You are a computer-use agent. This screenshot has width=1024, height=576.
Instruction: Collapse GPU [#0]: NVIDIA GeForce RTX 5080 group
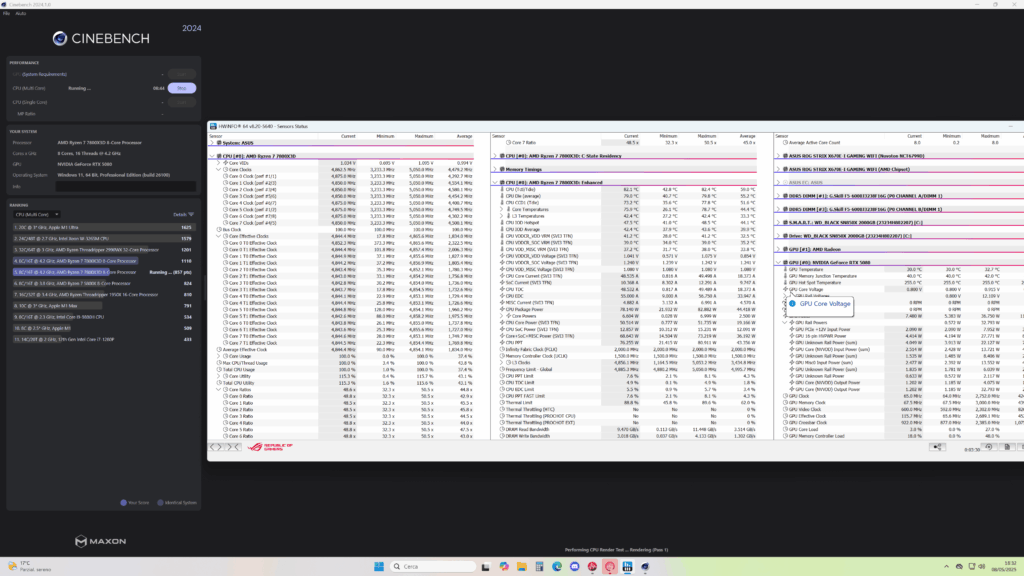778,263
